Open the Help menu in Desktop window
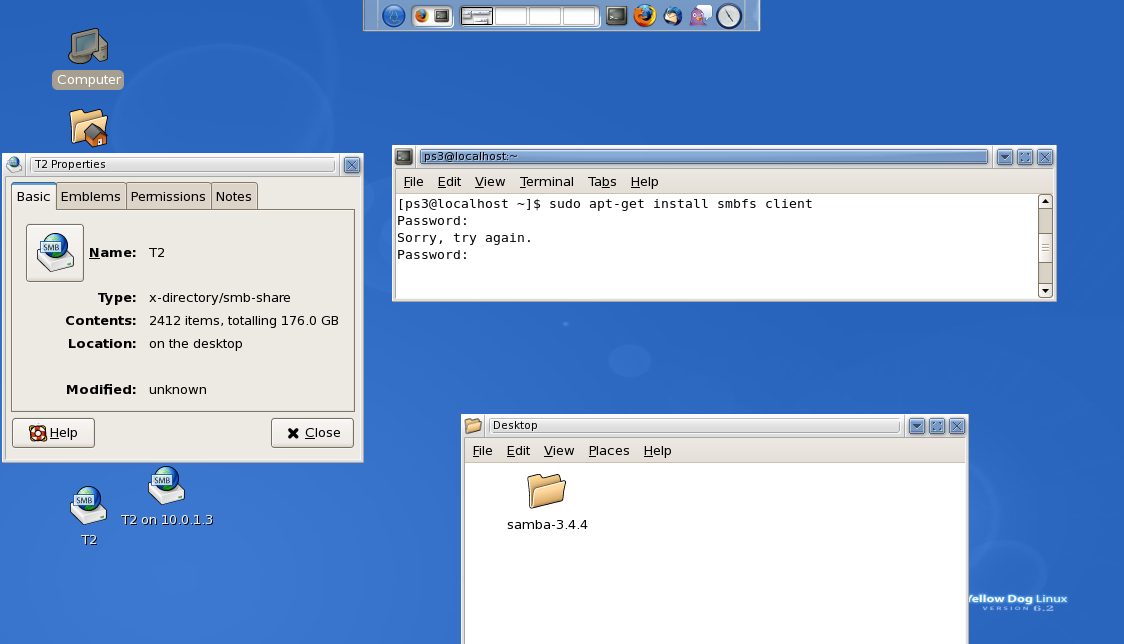 tap(657, 450)
